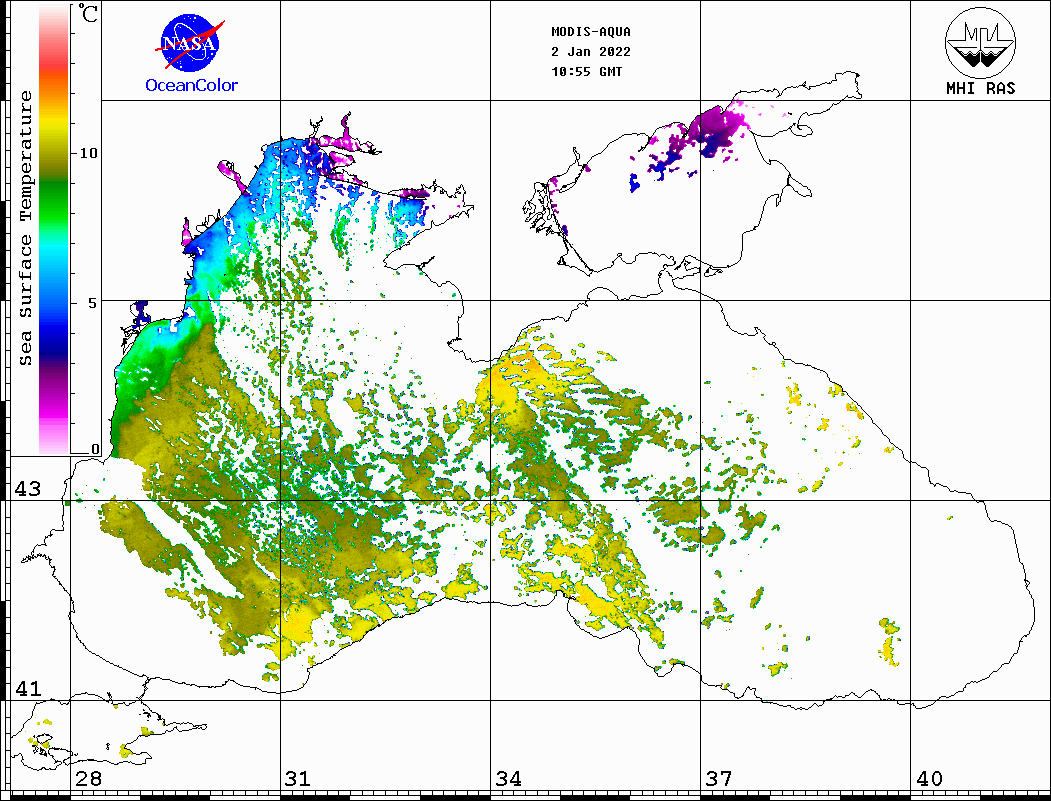Click the Sea Surface Temperature legend title

[x=25, y=228]
